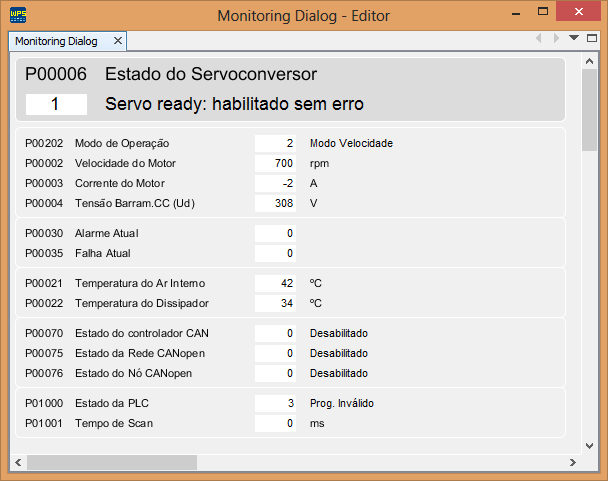
Task: Maximize the editor panel
Action: pos(591,39)
